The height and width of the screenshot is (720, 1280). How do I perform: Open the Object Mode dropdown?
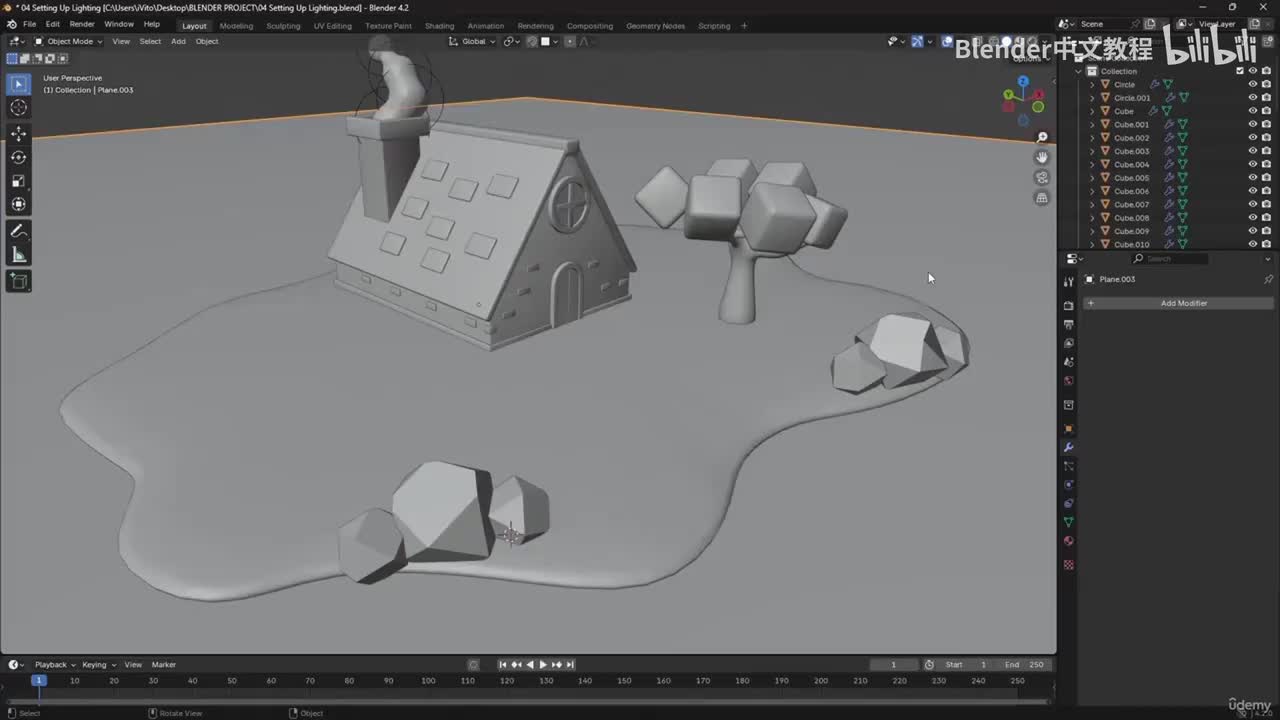[x=68, y=41]
